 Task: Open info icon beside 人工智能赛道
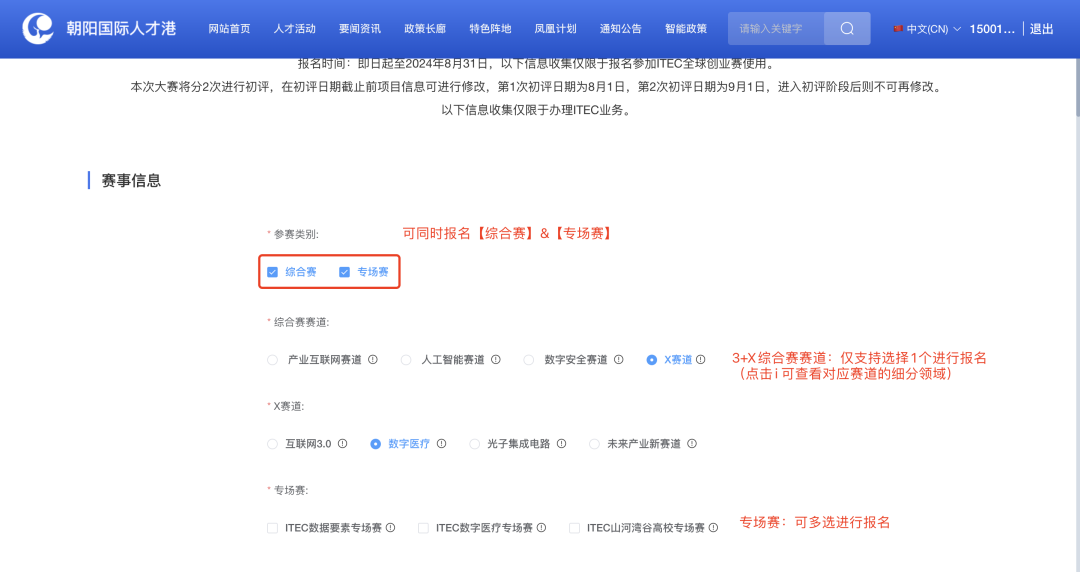pos(496,360)
